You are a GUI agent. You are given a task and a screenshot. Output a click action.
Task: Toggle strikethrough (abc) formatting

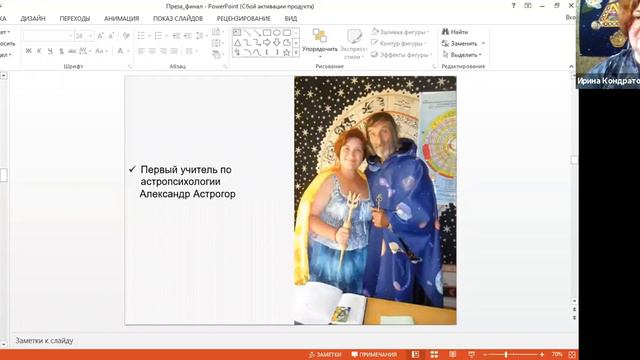(72, 51)
